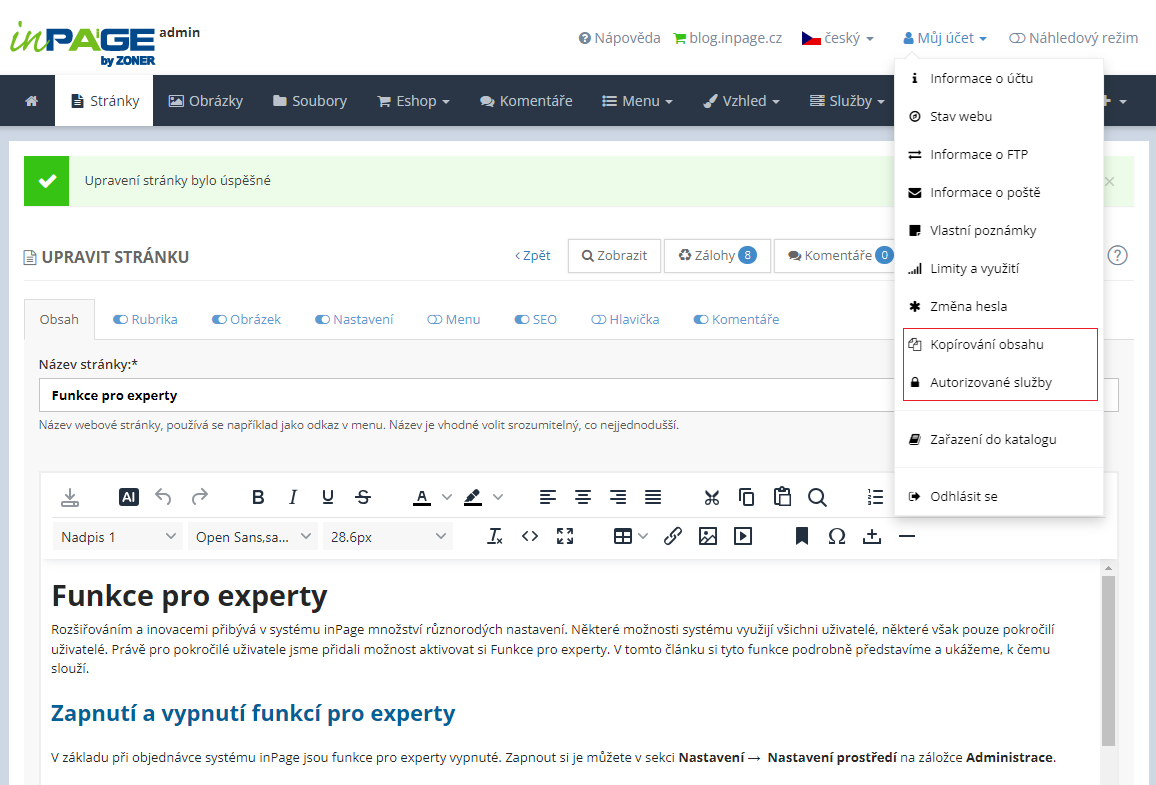Insert an image via editor image icon
The width and height of the screenshot is (1156, 785).
pyautogui.click(x=708, y=537)
